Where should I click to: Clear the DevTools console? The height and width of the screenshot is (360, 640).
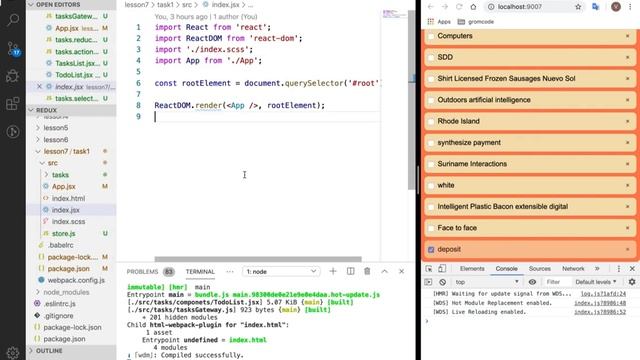442,282
